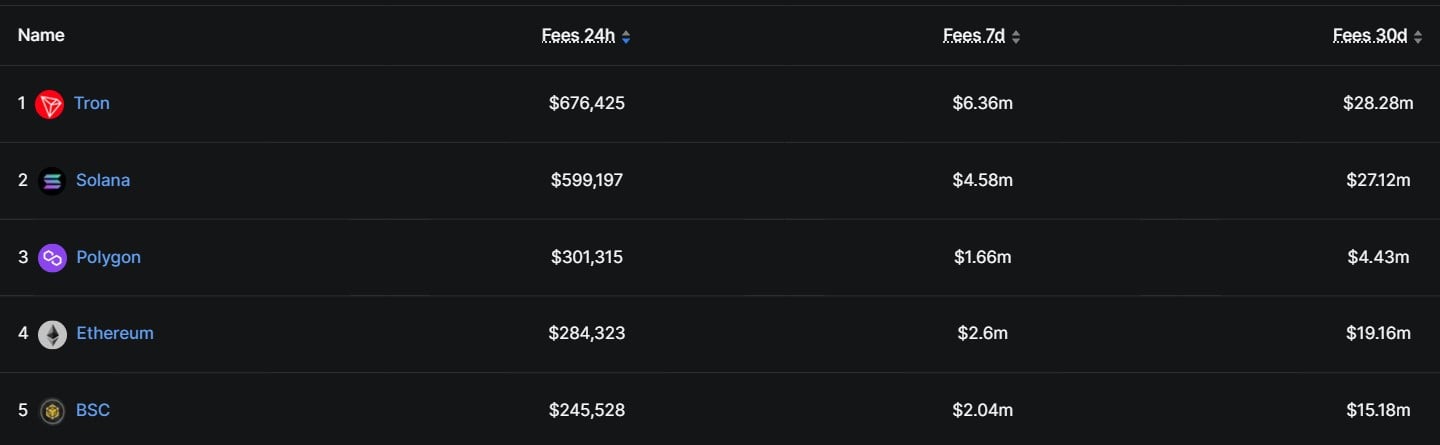Image resolution: width=1440 pixels, height=445 pixels.
Task: Click the Solana logo icon
Action: click(x=52, y=181)
